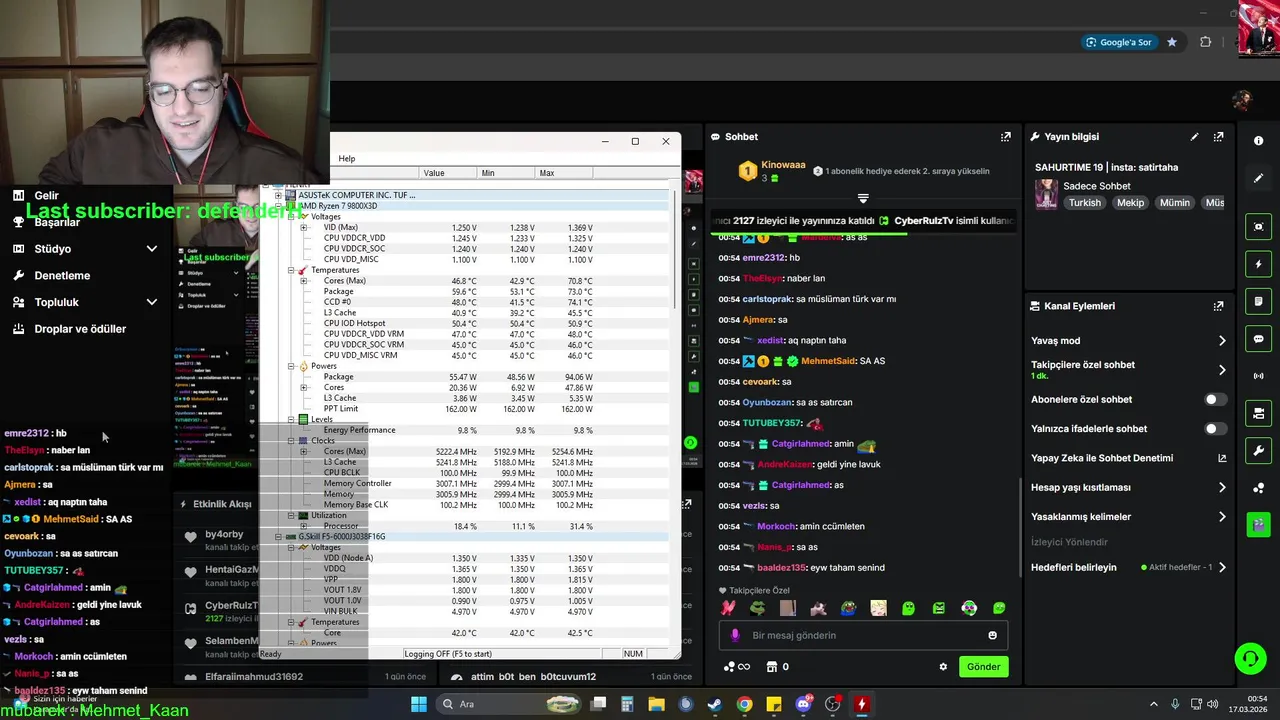Click the Value column header
The image size is (1280, 720).
click(x=449, y=173)
